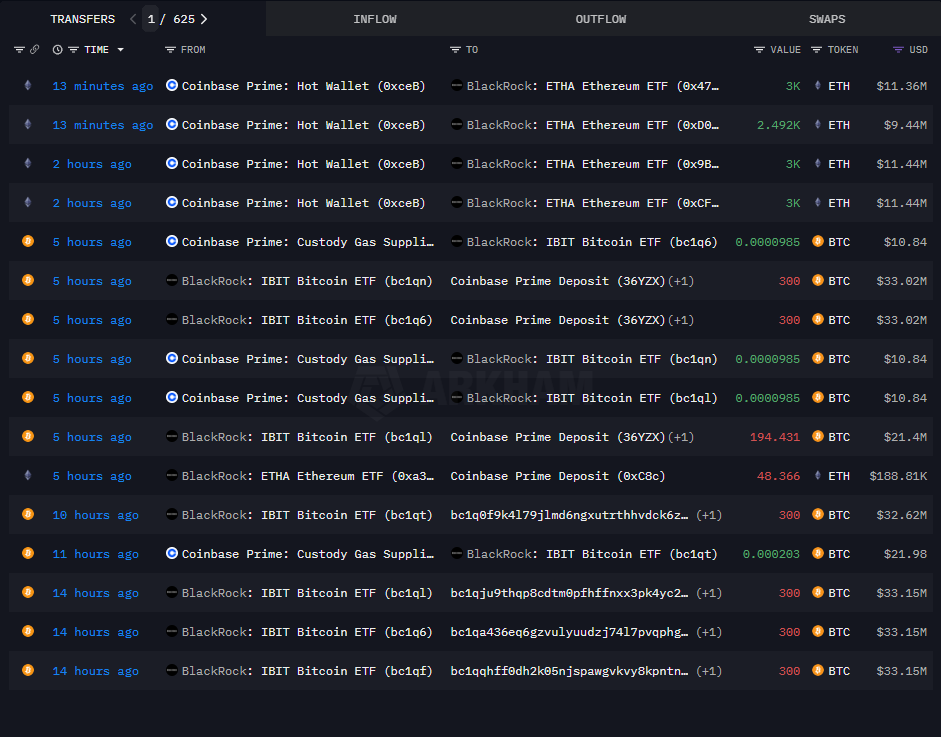Click the Ethereum chain icon in $11.36M row

coord(28,85)
